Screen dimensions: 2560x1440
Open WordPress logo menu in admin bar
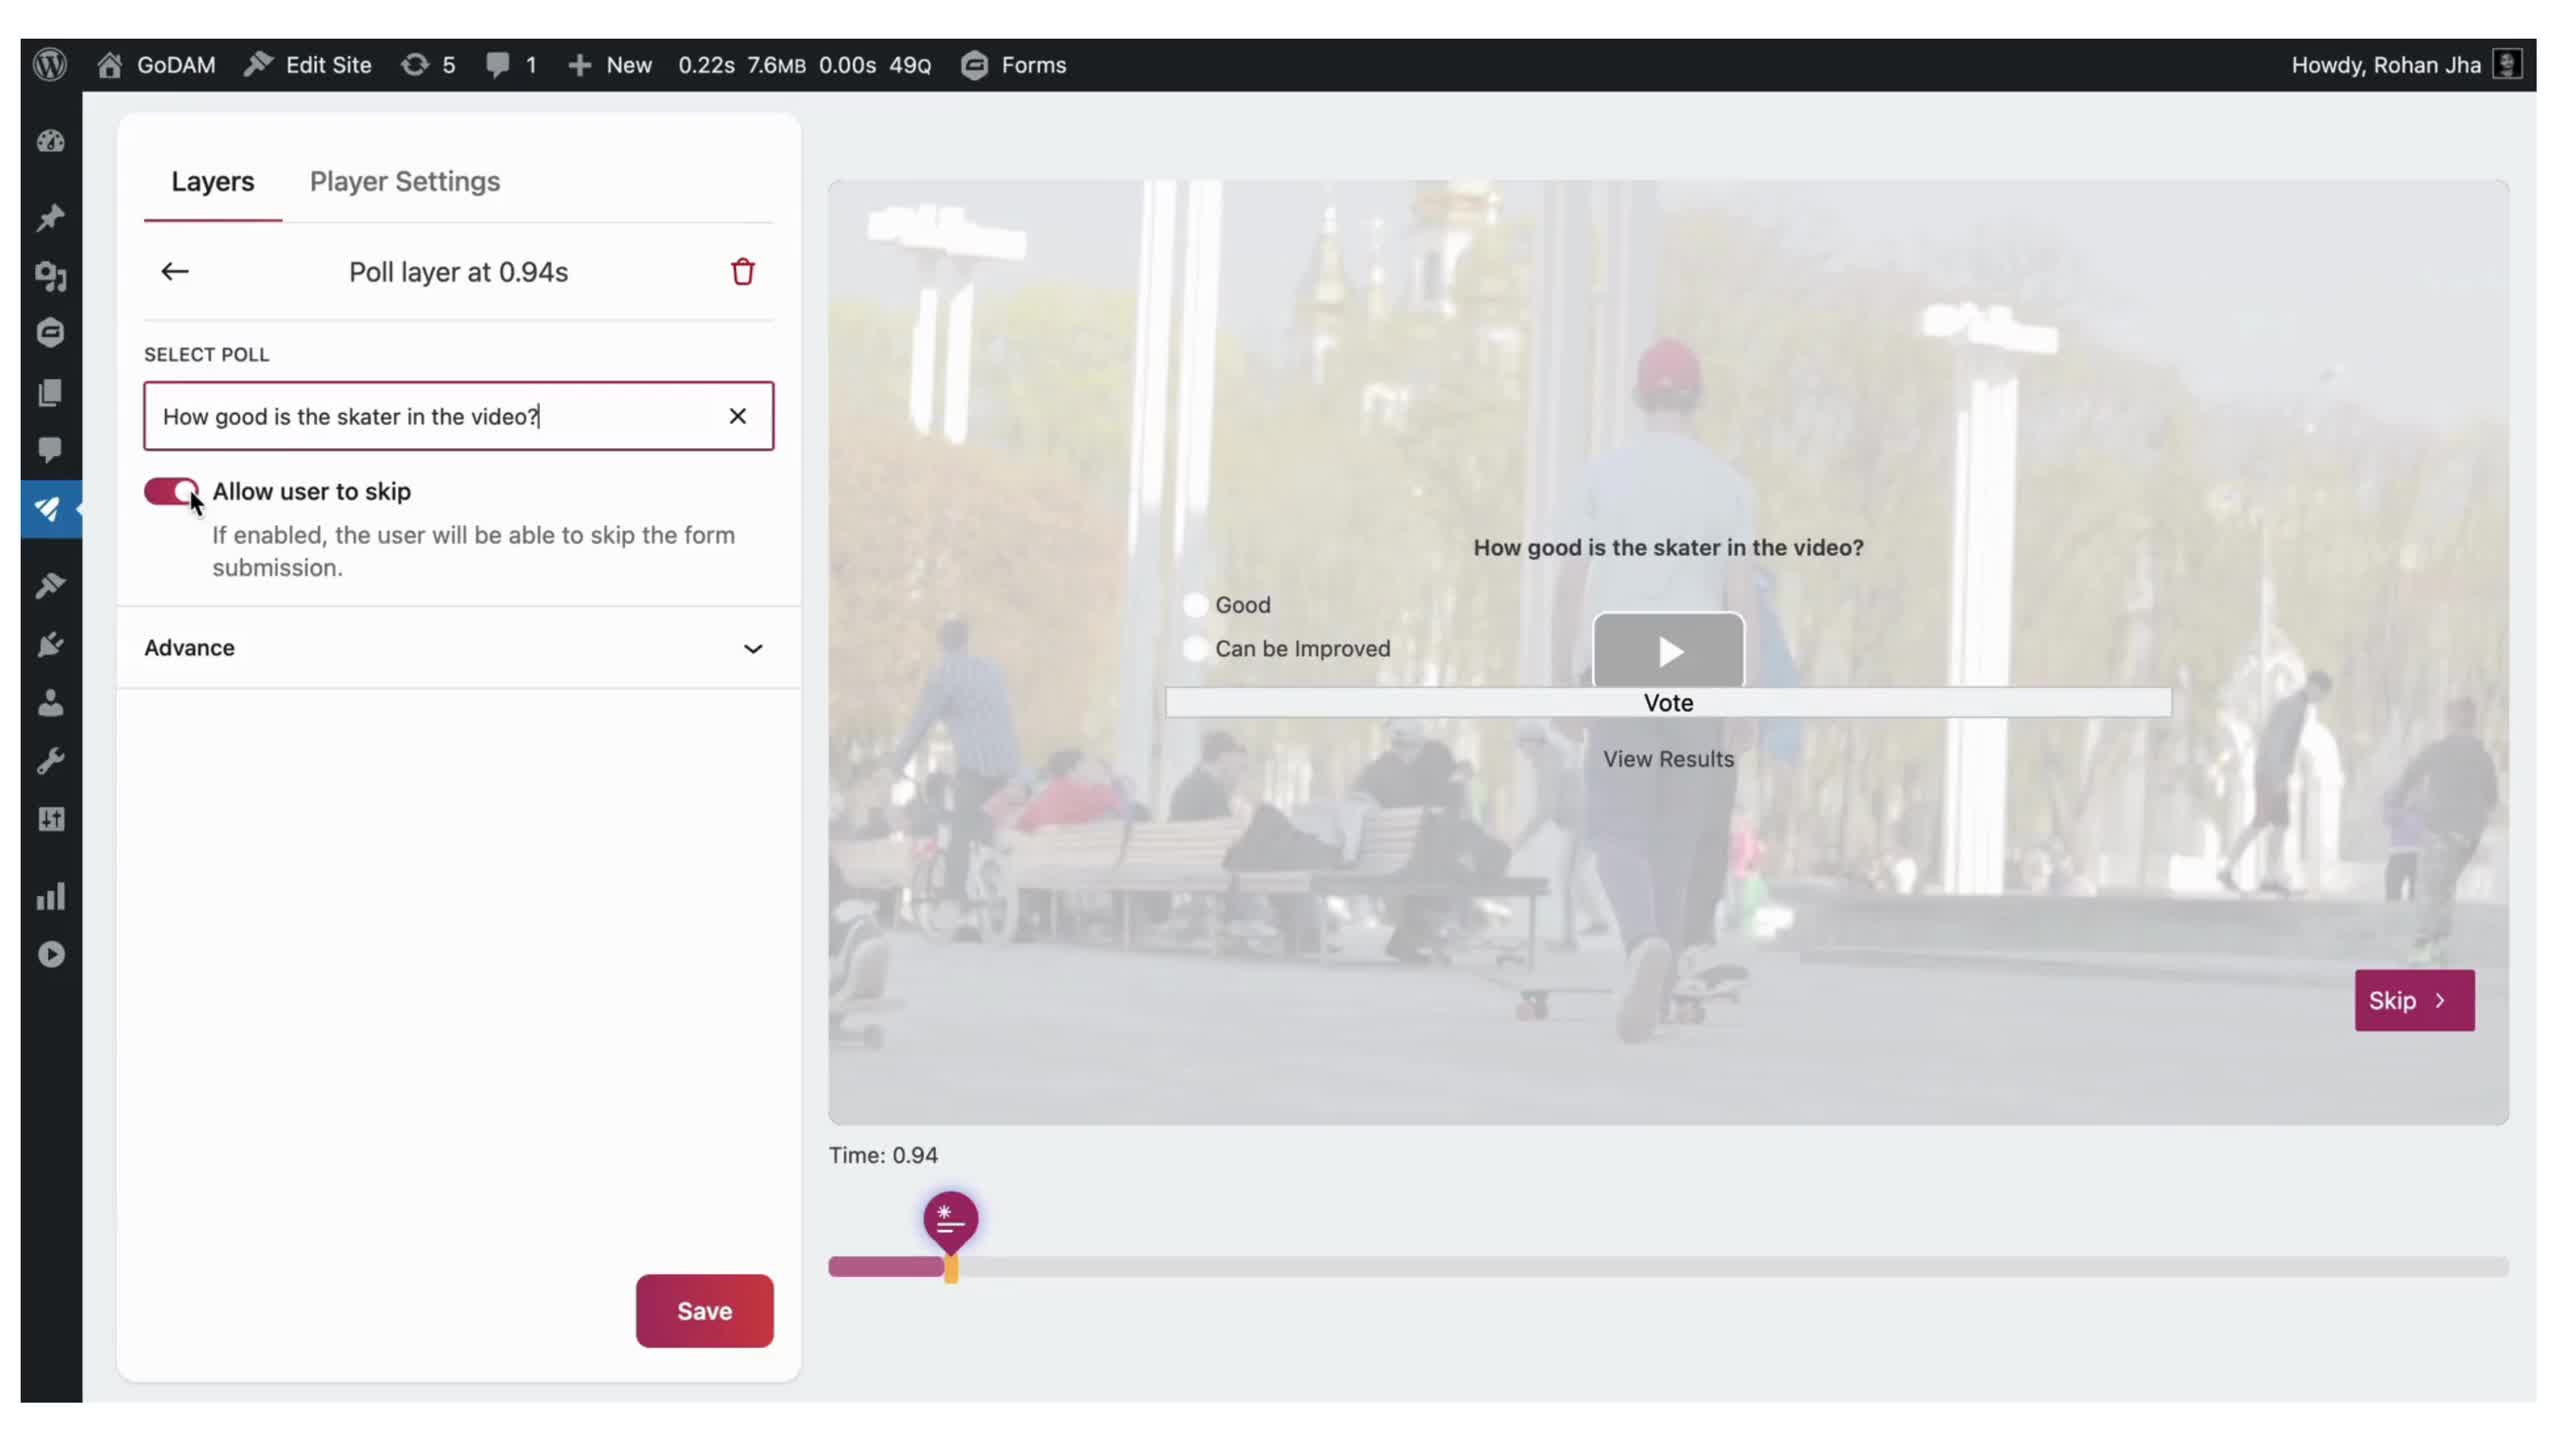click(x=50, y=65)
